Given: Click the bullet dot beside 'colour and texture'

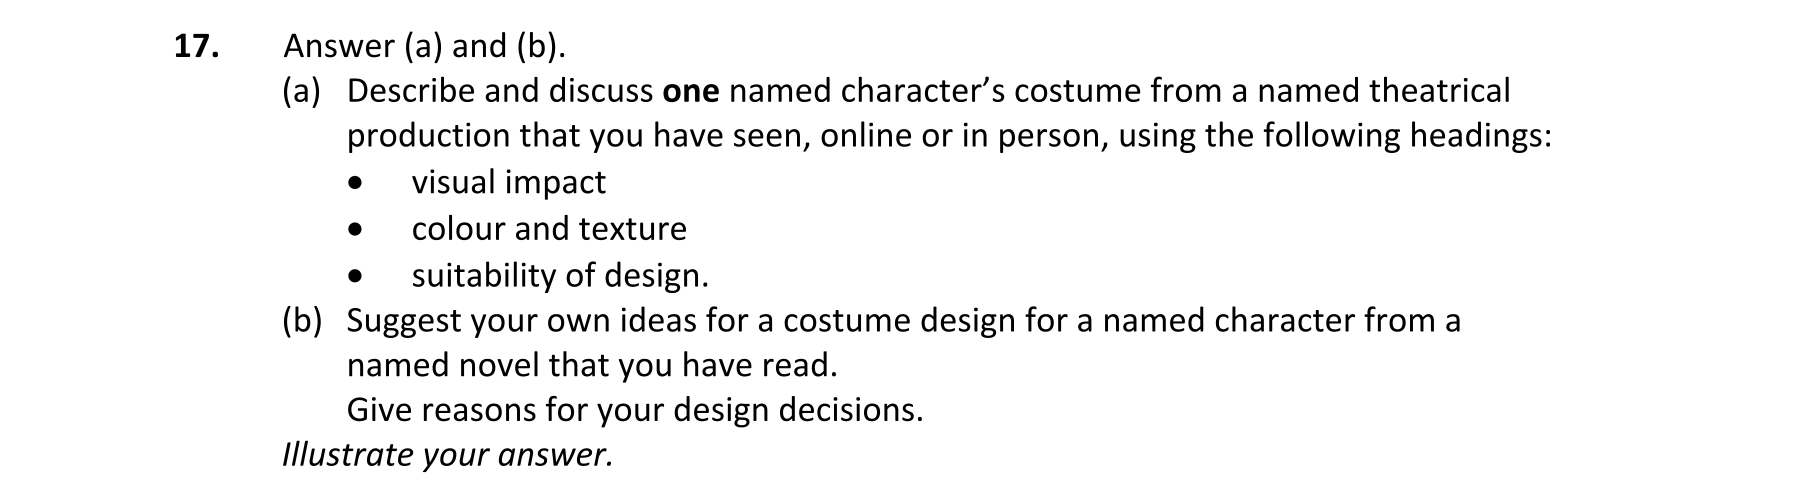Looking at the screenshot, I should (354, 230).
